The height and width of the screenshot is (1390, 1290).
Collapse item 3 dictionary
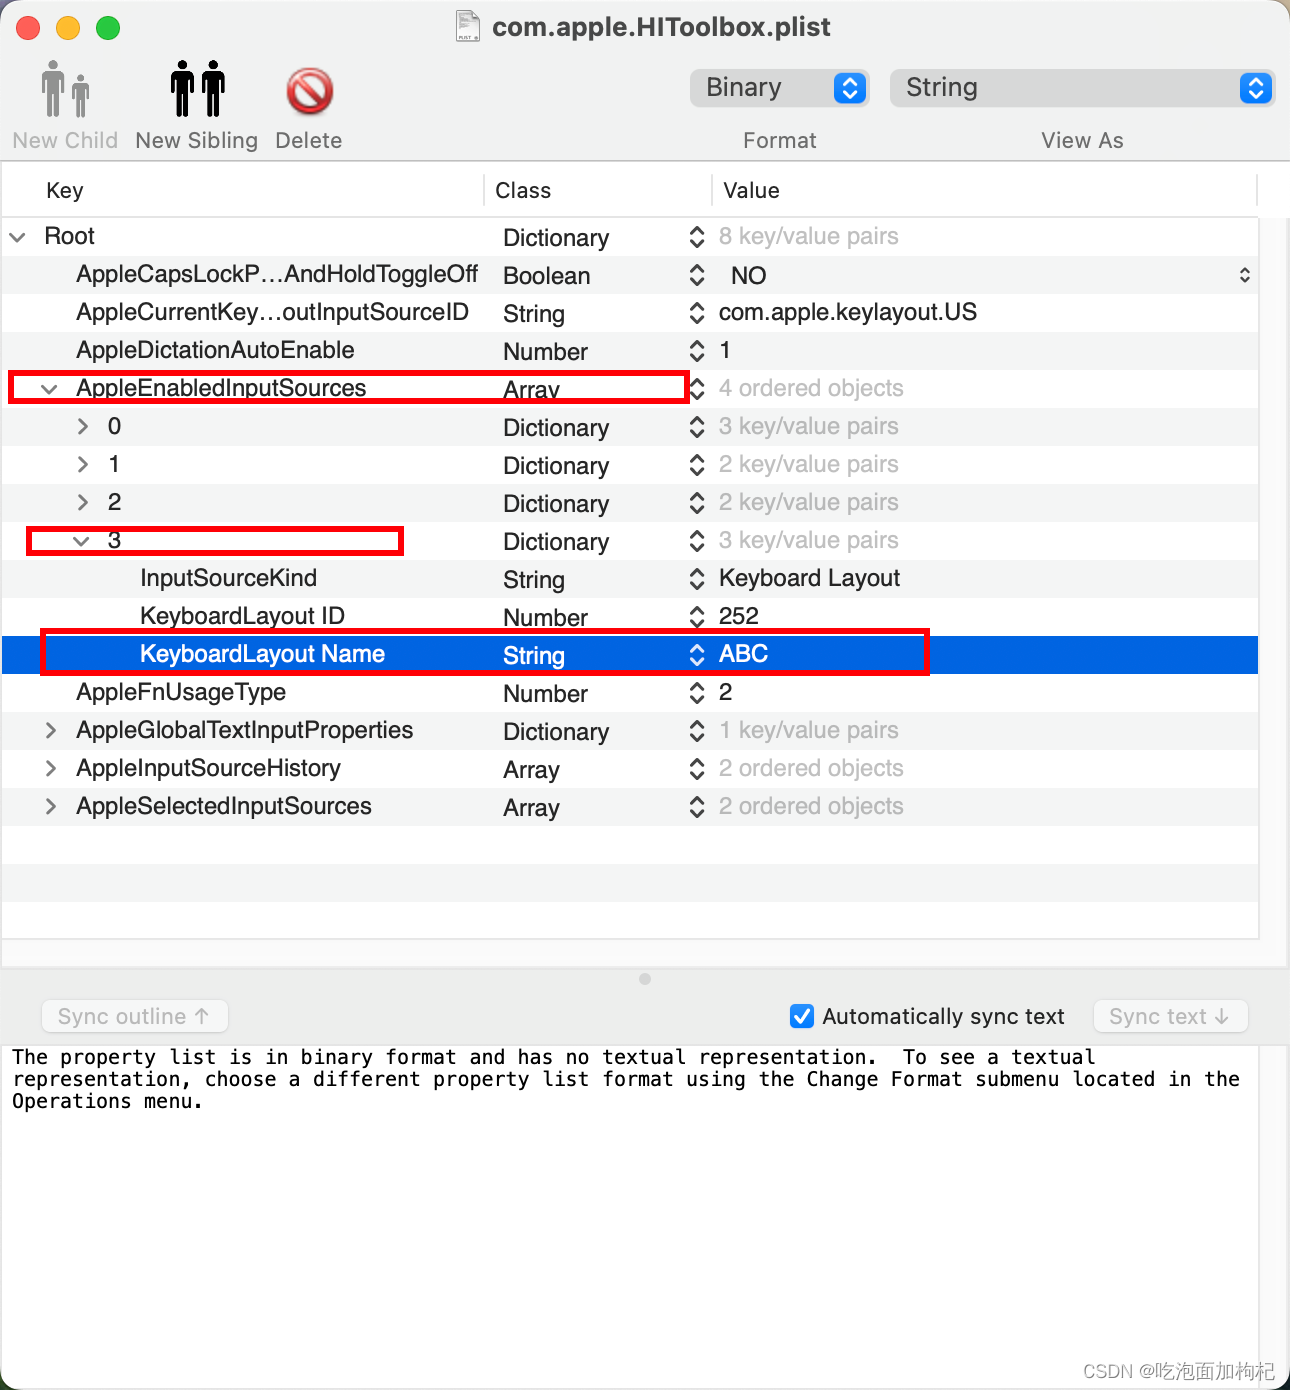coord(82,541)
